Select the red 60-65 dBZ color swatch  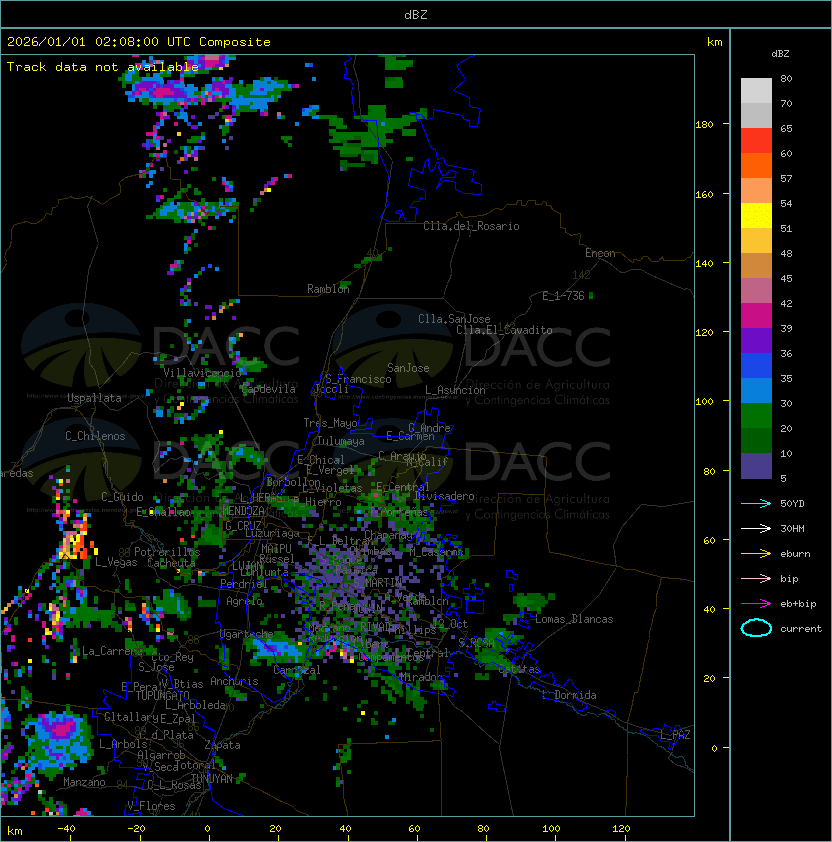pos(756,141)
